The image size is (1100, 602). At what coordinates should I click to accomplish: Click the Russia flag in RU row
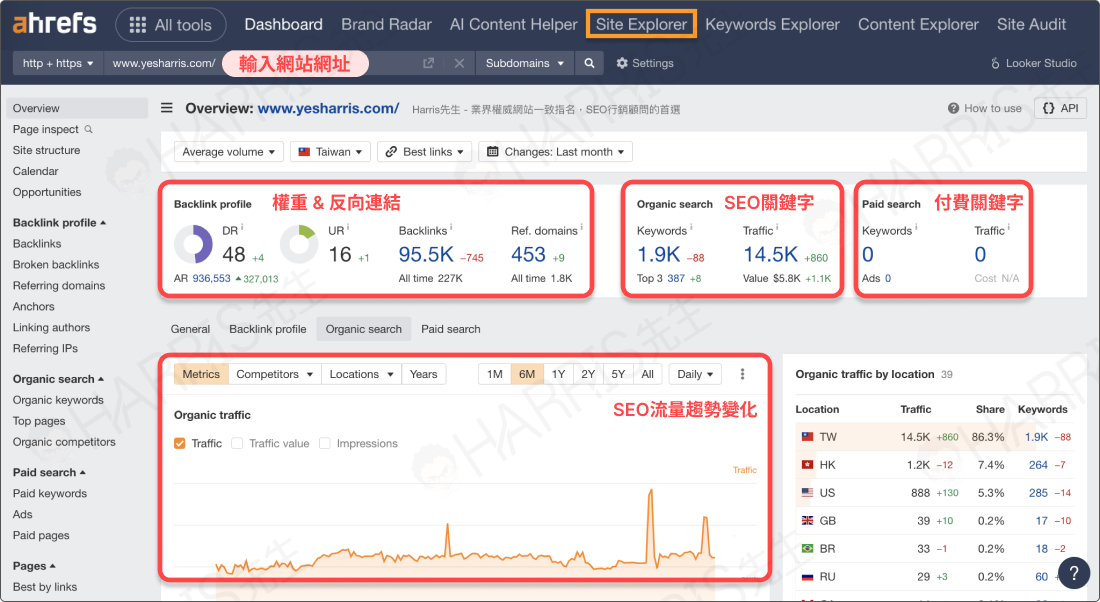(807, 577)
